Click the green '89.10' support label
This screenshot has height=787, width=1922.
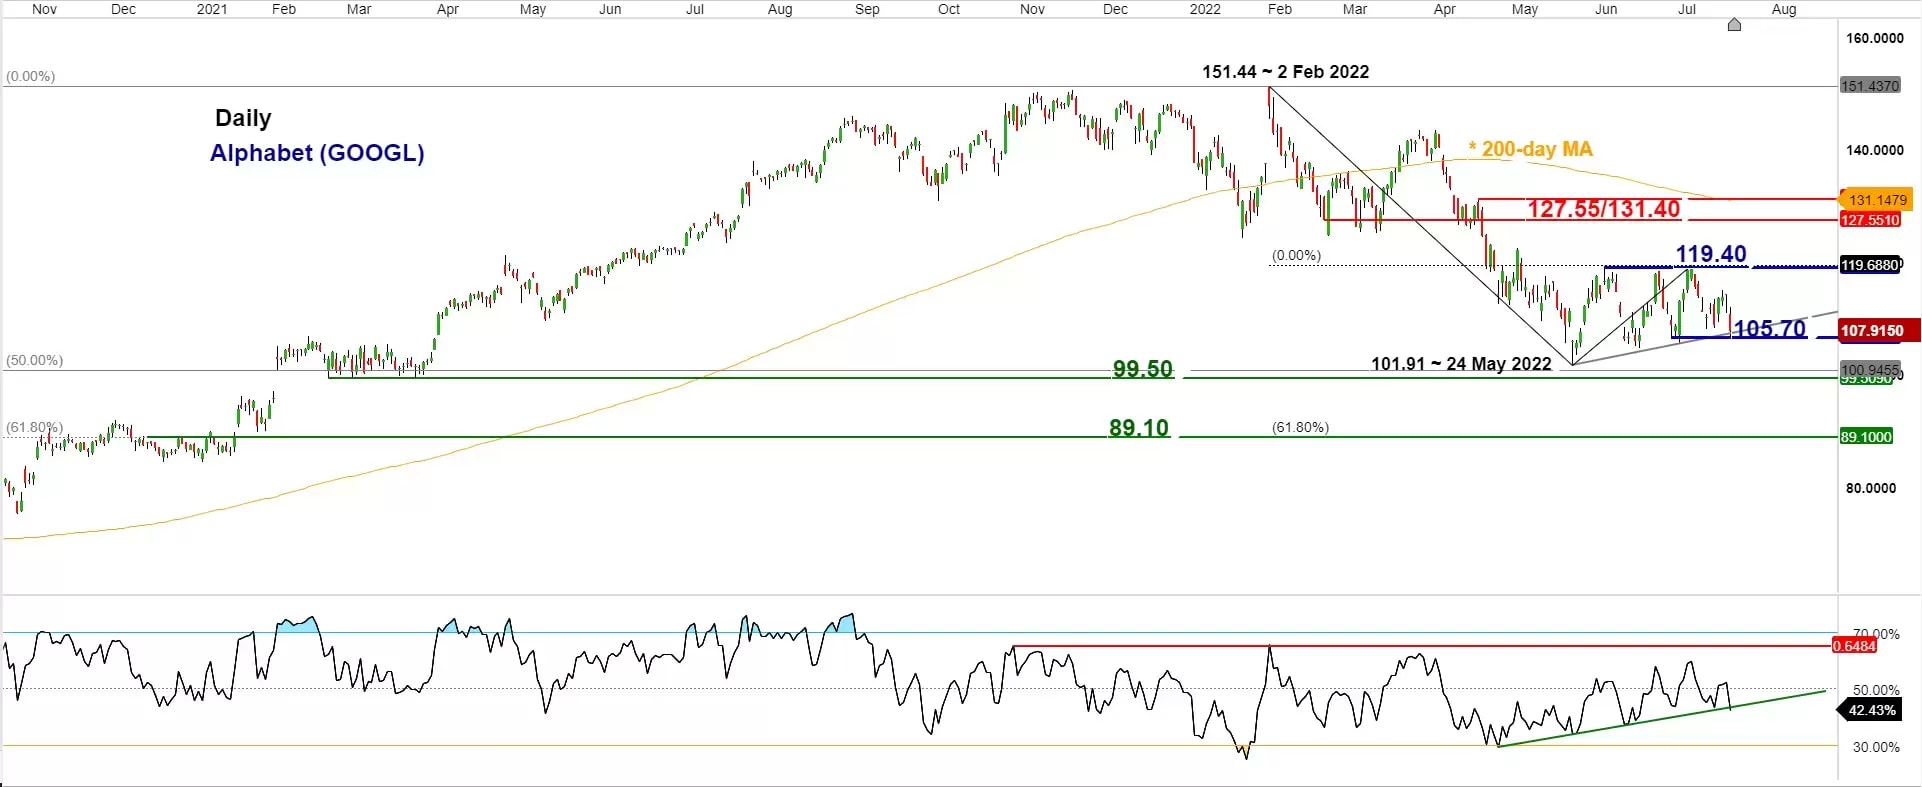tap(1138, 428)
